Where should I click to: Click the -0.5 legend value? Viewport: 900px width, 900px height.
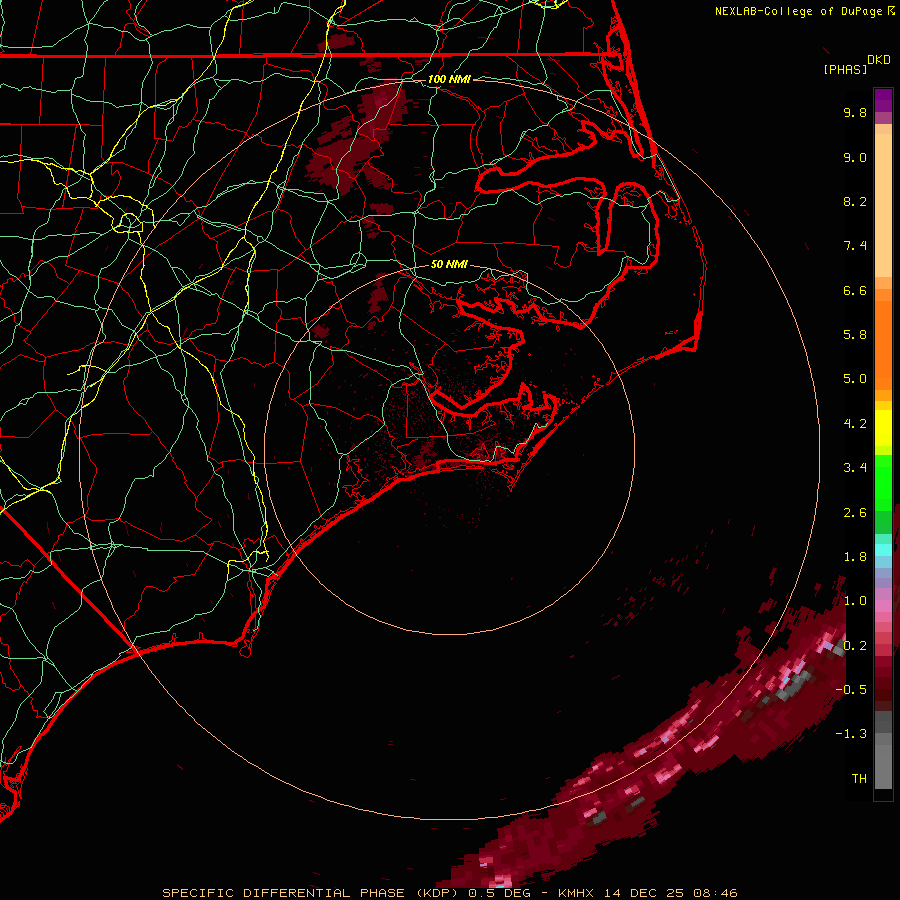coord(851,690)
